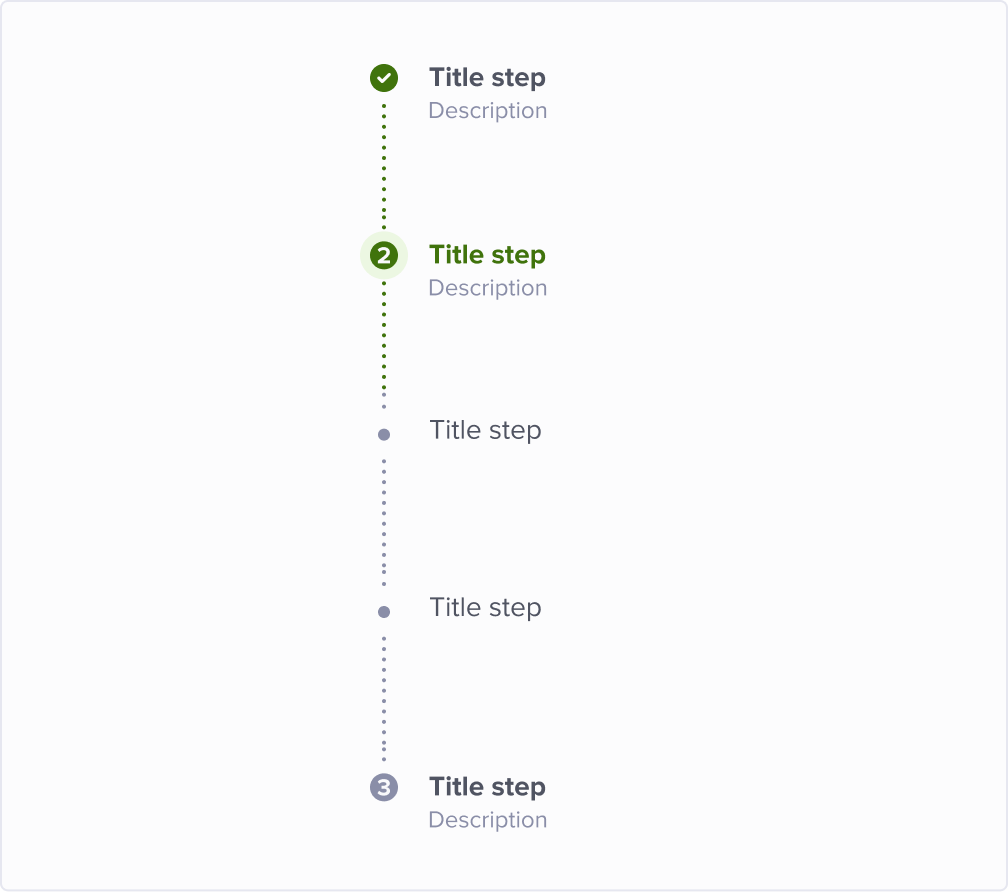Click the gray step number 3 circle
This screenshot has height=892, width=1008.
coord(384,787)
